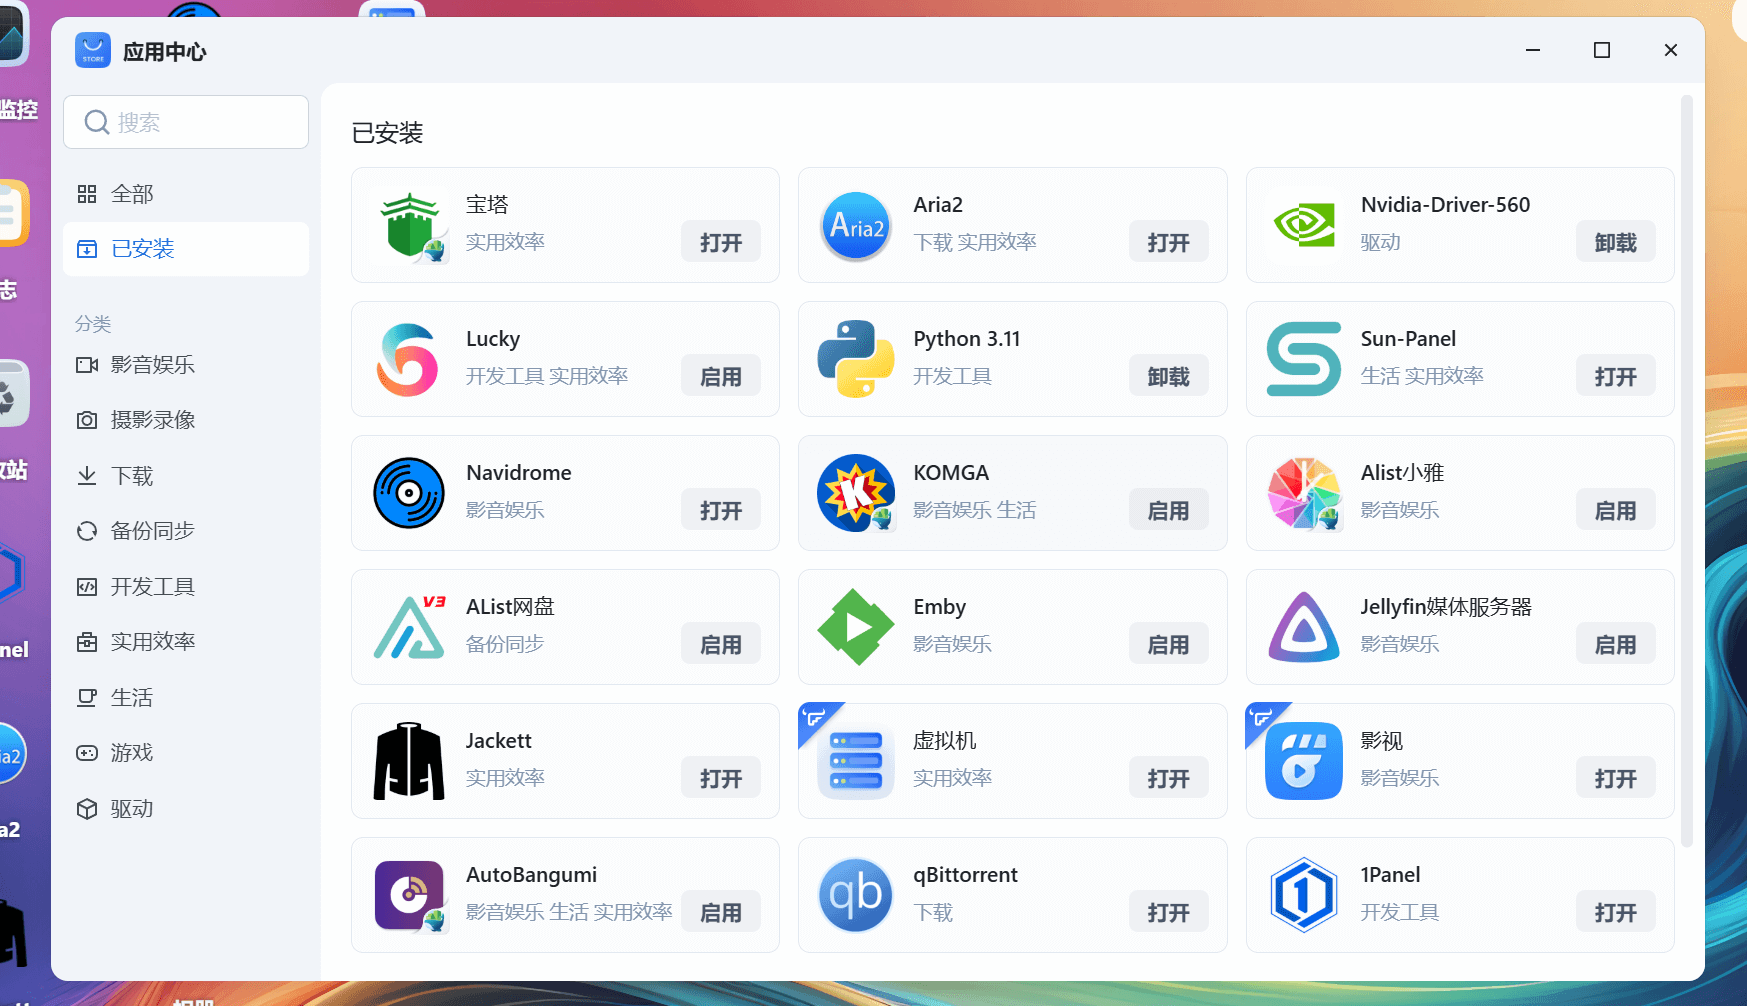Screen dimensions: 1747x1006
Task: Enable the KOMGA app
Action: coord(1168,510)
